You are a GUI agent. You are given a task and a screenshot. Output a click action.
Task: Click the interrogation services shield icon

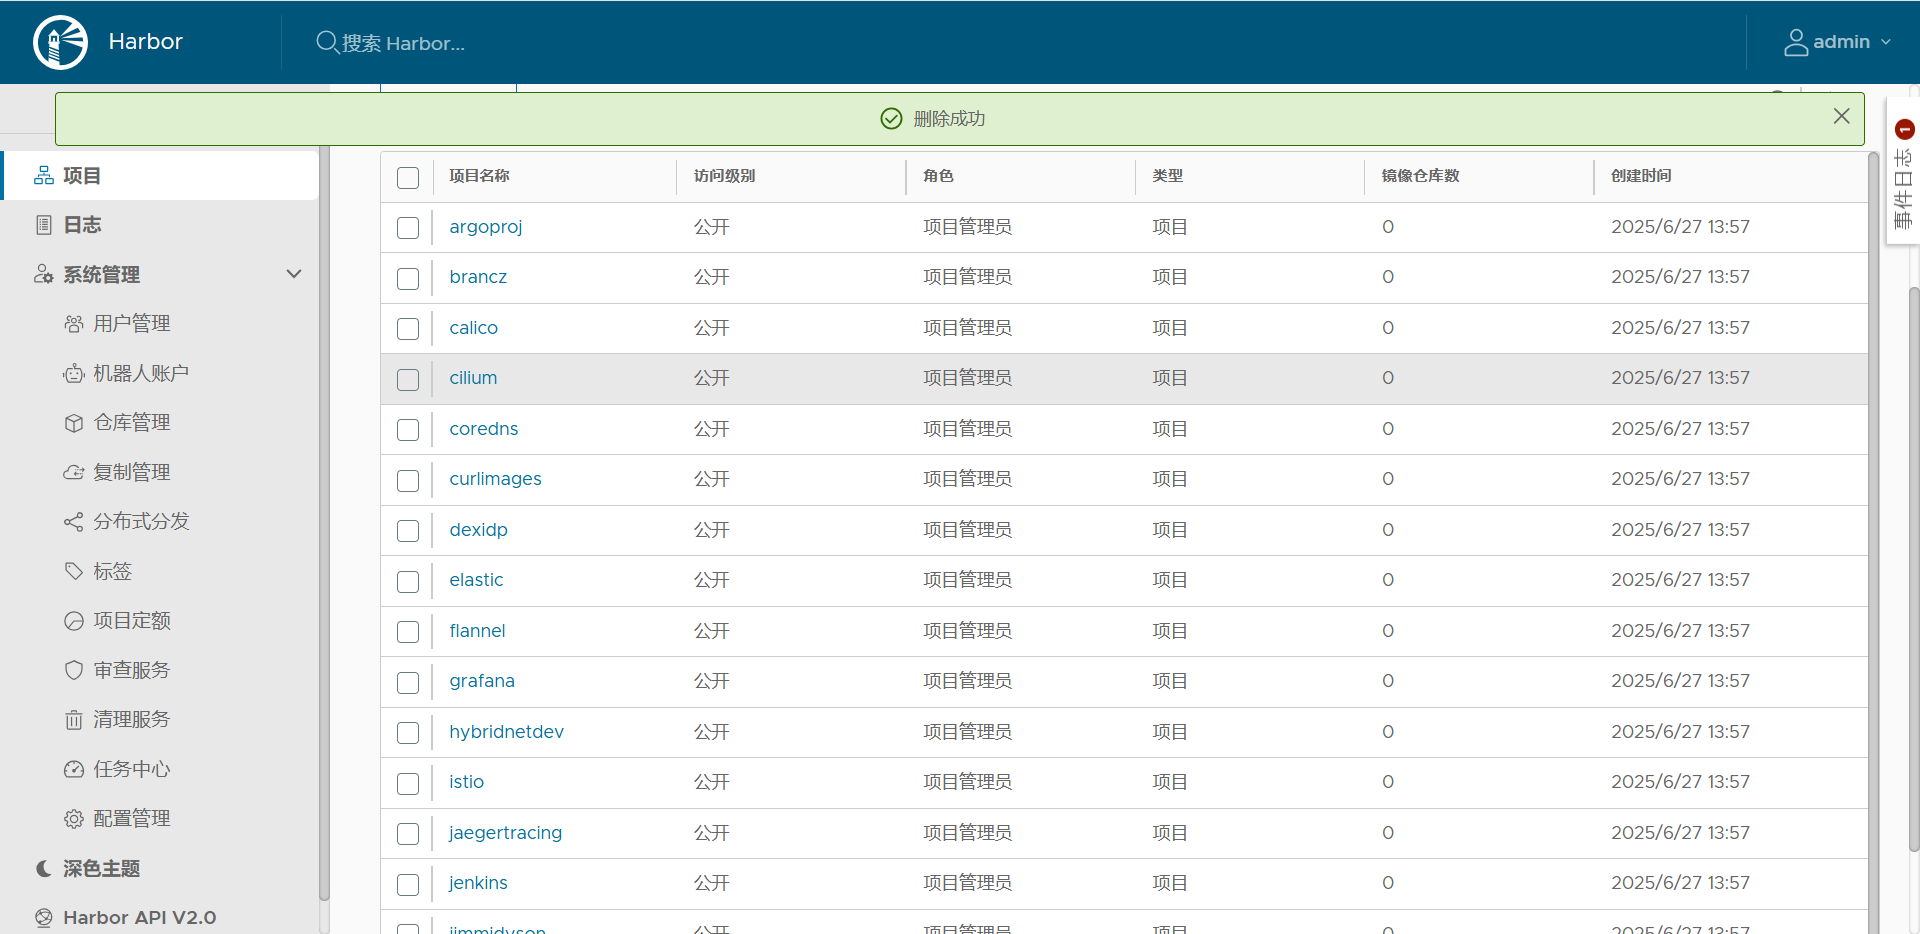74,670
